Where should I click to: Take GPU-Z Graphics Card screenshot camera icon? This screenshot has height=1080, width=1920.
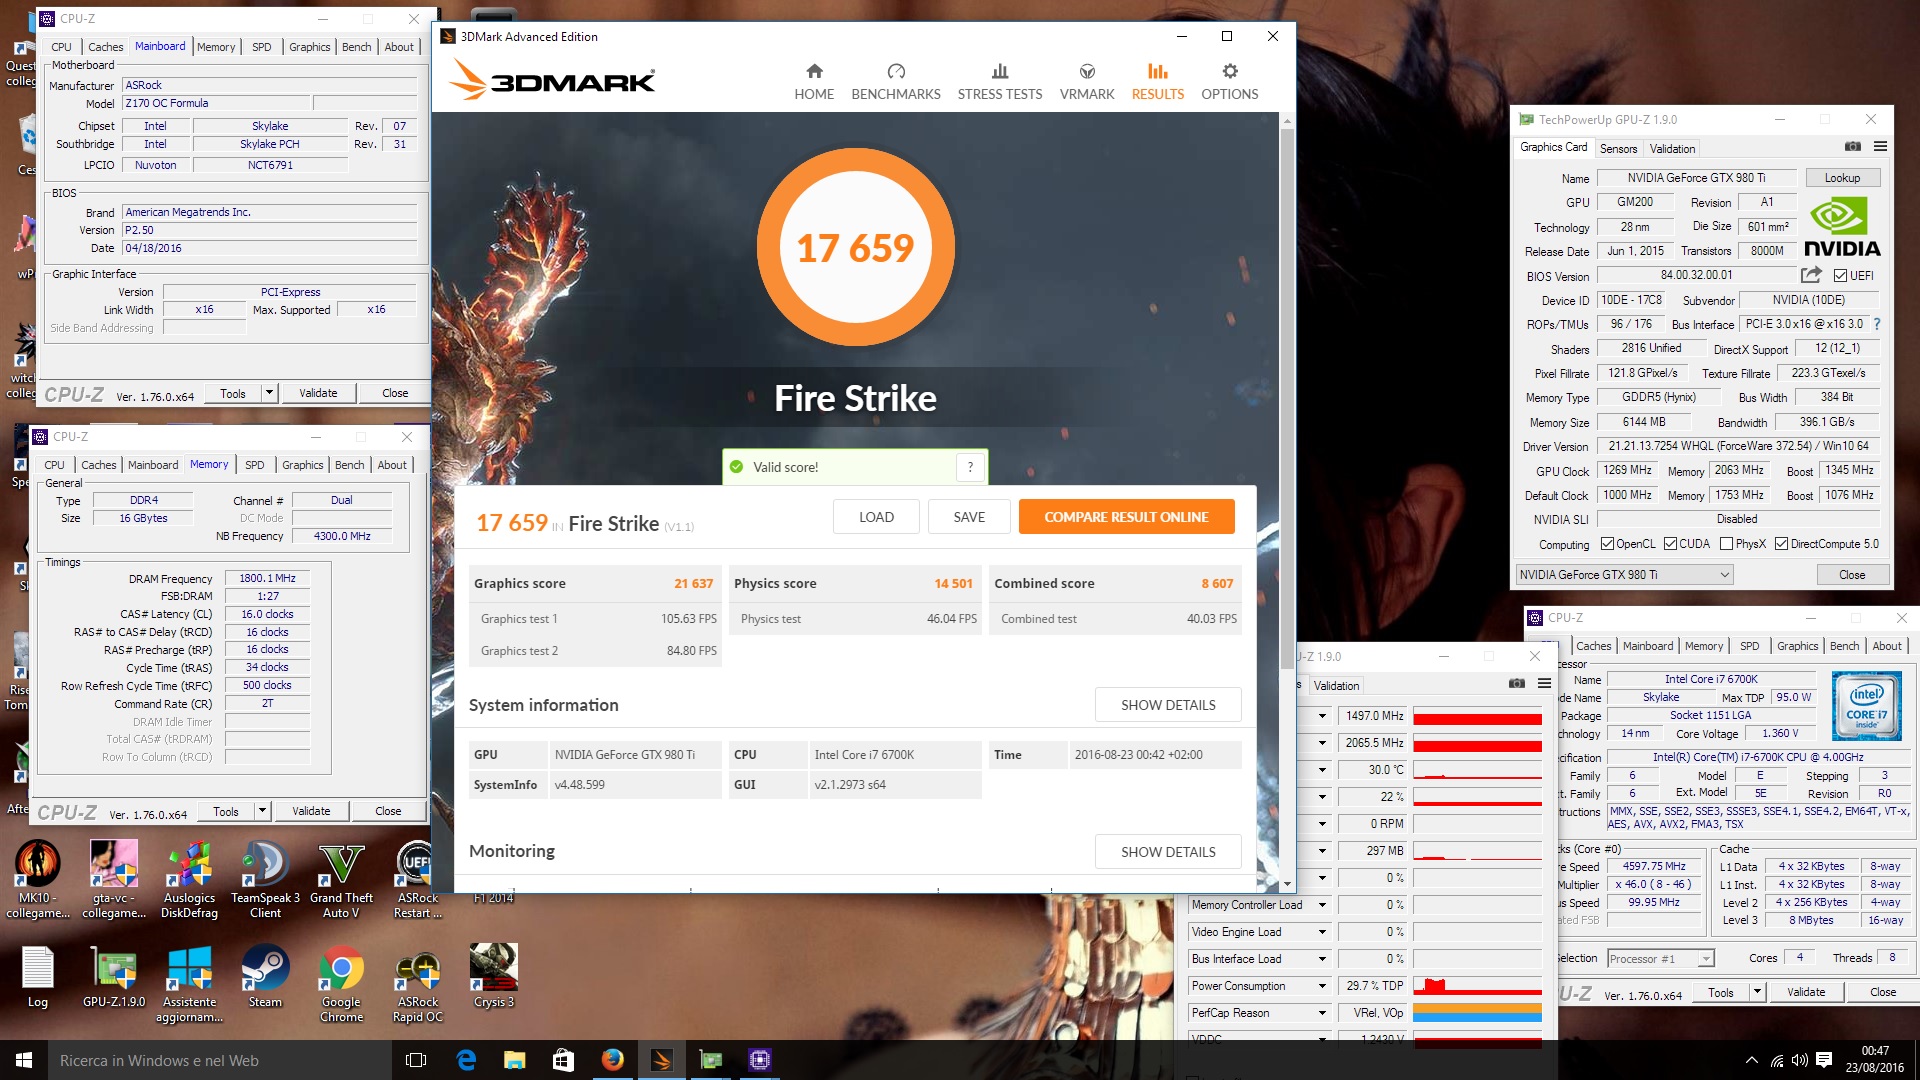tap(1853, 147)
